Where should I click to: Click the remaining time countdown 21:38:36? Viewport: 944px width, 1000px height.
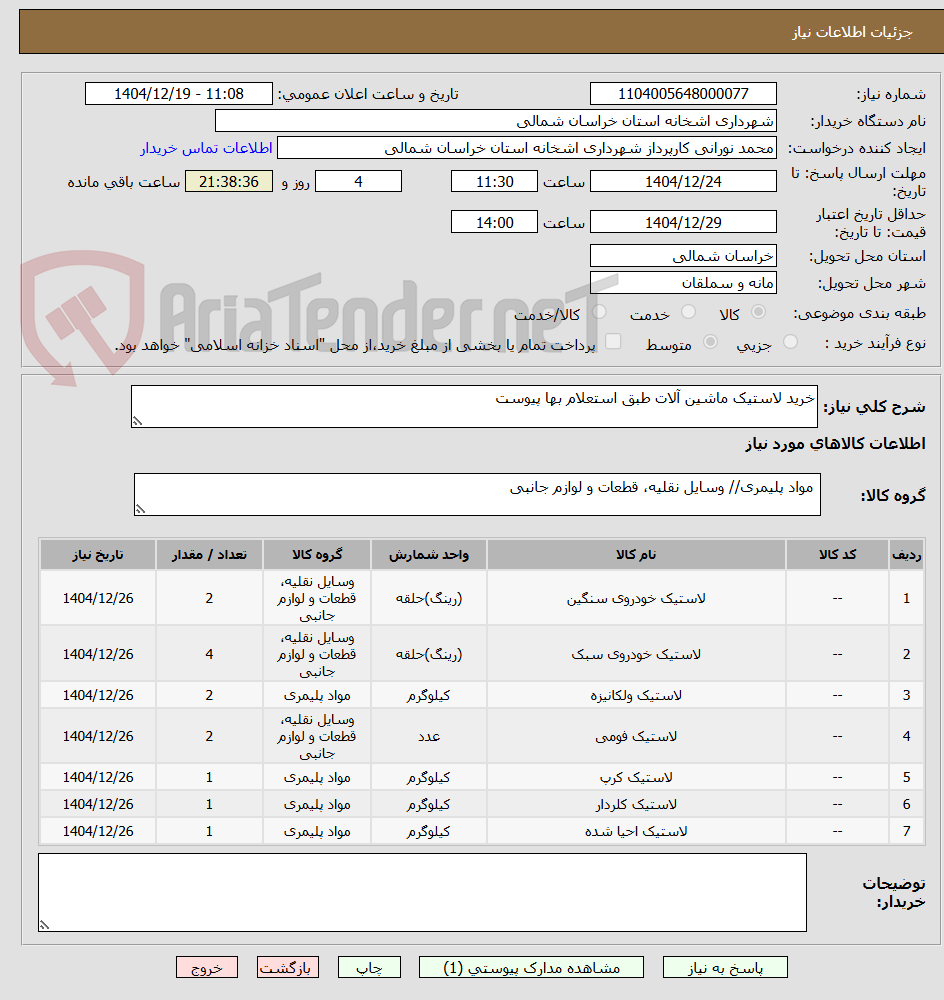(x=229, y=182)
